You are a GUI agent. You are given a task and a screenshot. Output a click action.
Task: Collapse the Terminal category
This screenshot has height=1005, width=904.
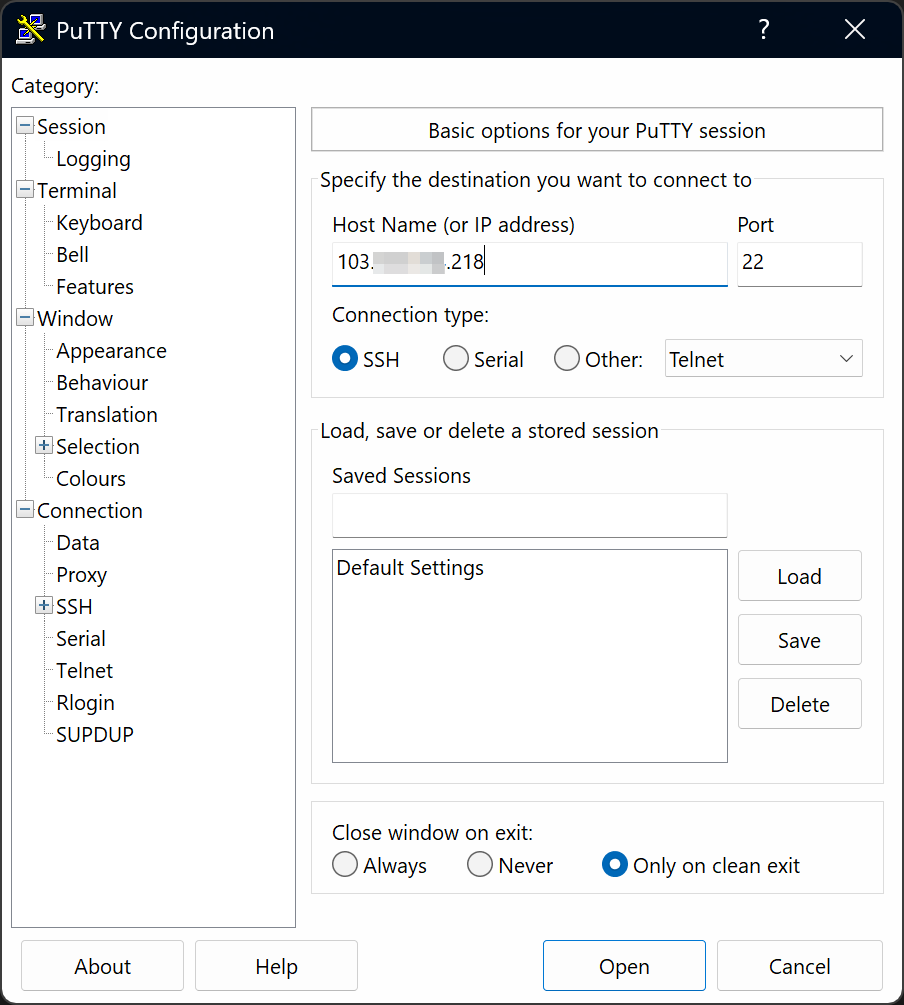[25, 190]
